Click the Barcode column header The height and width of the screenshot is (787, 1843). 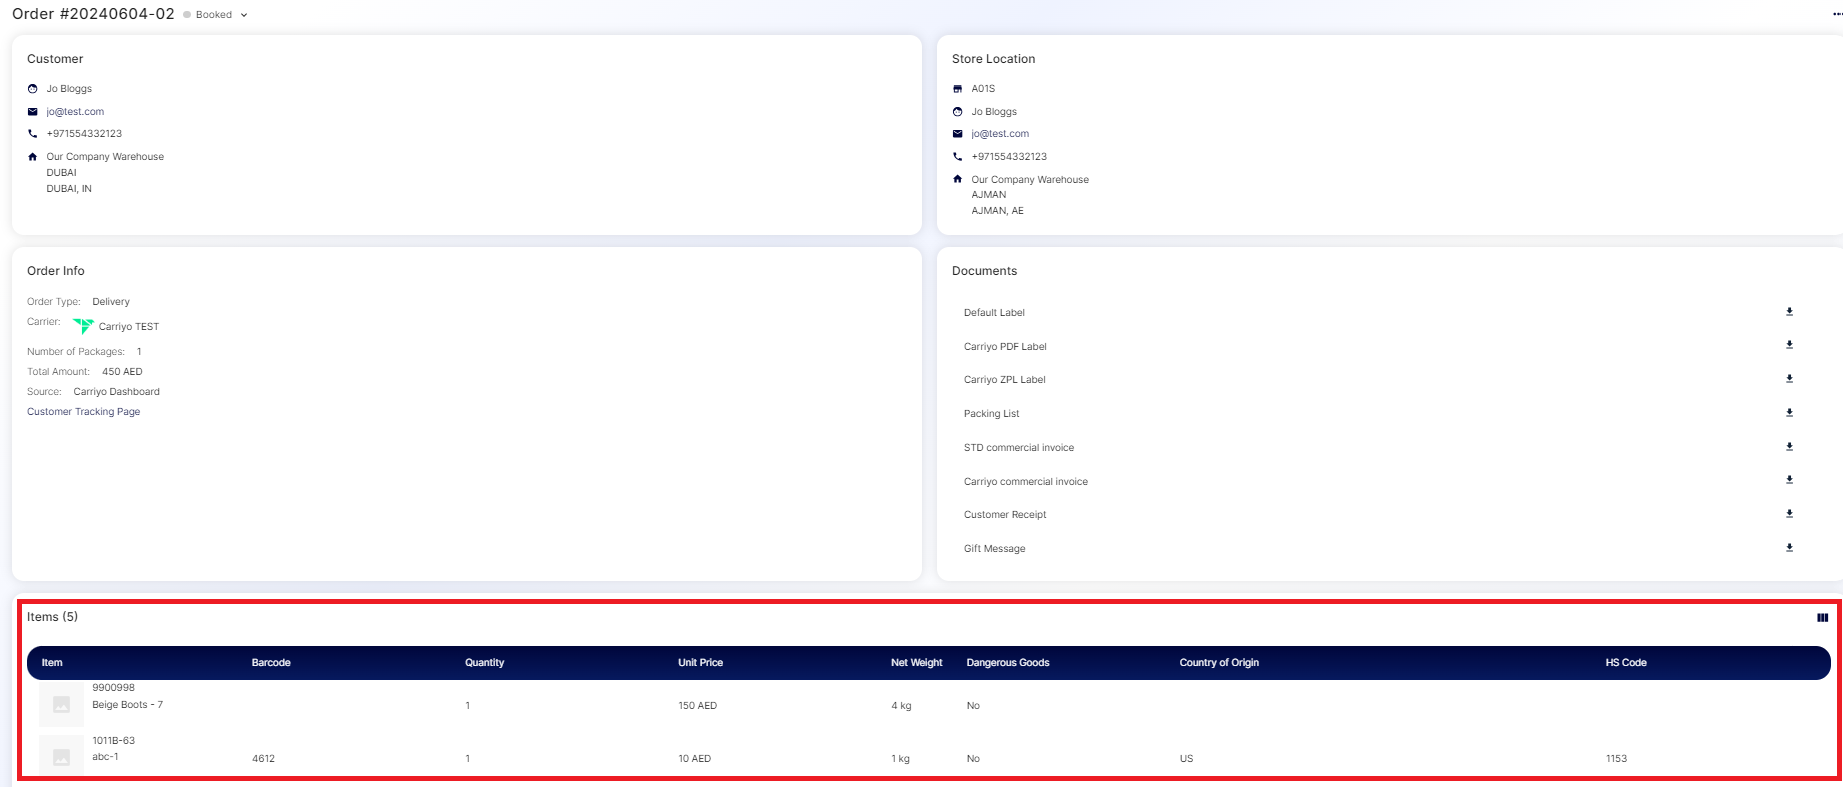271,663
